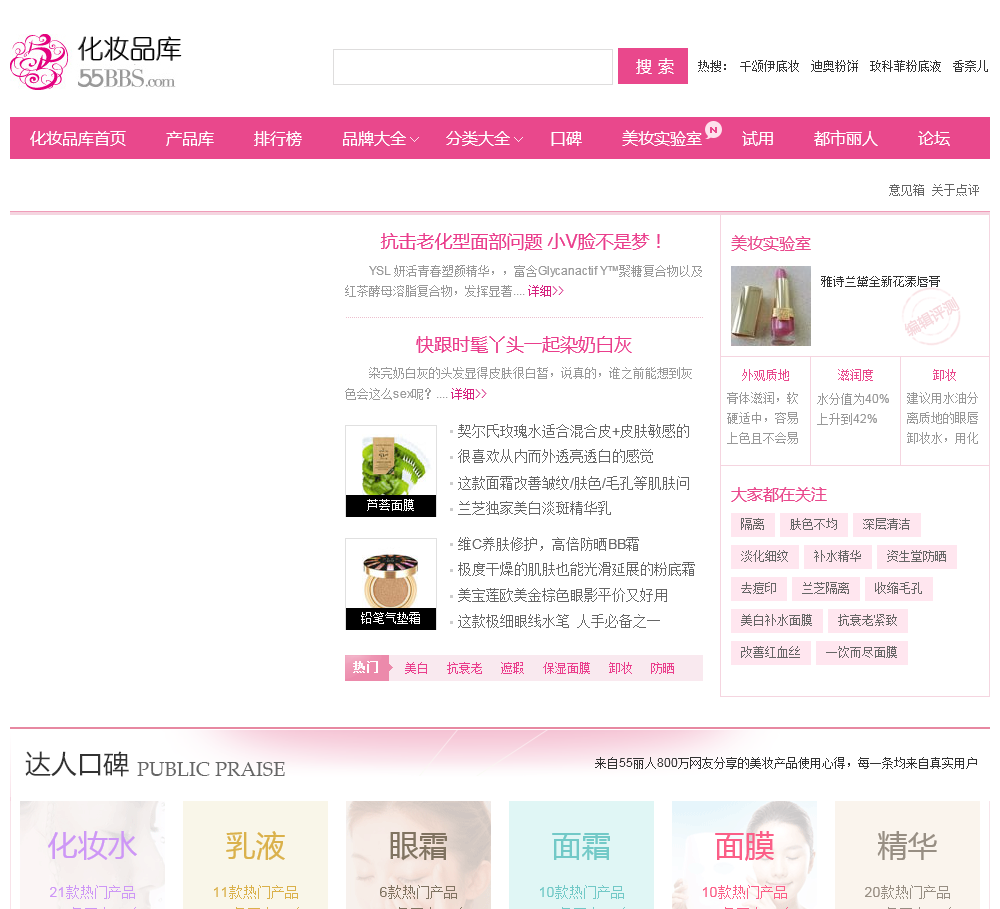Open headline 快跟时髦丫头一起染奶白灰
The height and width of the screenshot is (909, 1000).
(x=524, y=345)
